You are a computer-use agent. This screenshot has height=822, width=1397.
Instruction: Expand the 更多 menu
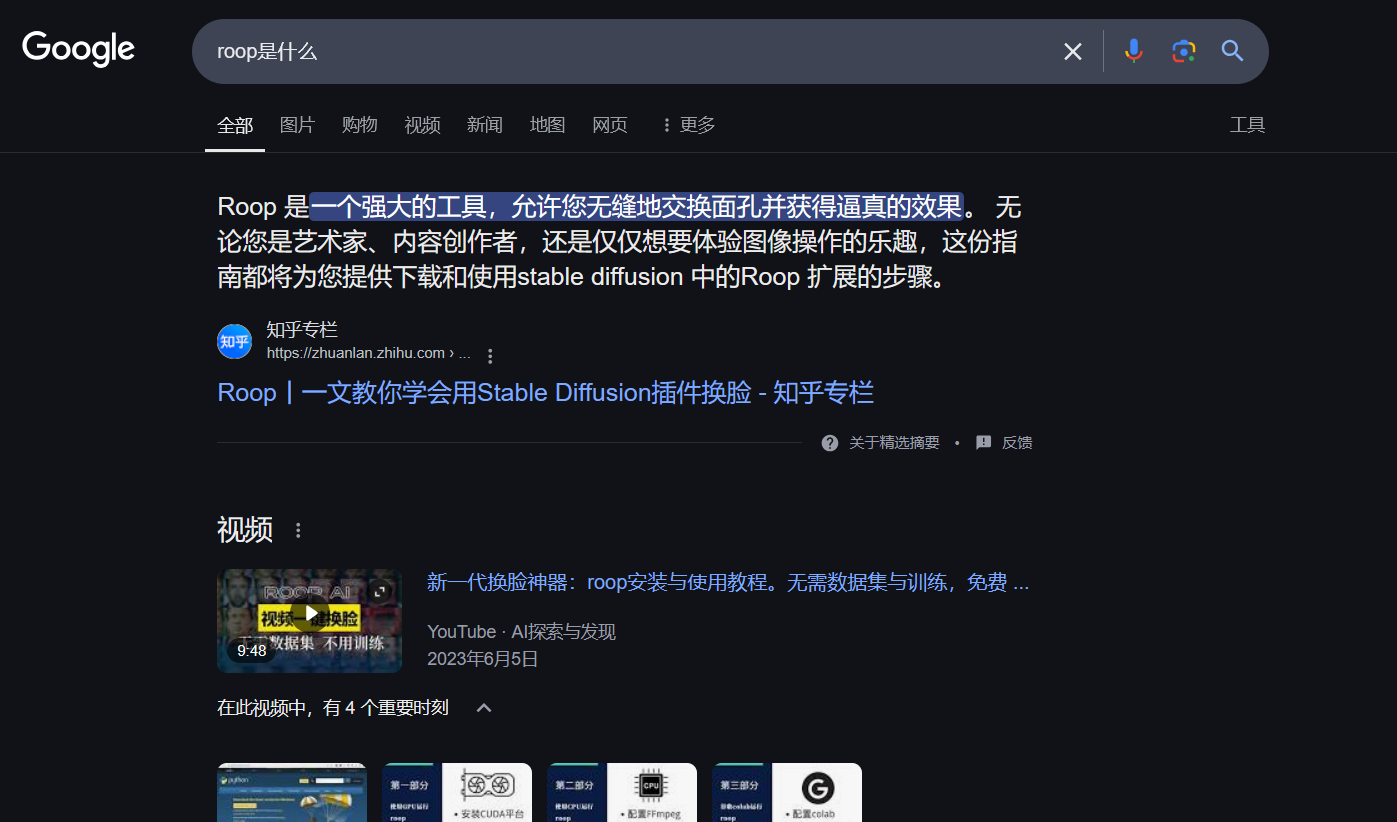click(688, 125)
